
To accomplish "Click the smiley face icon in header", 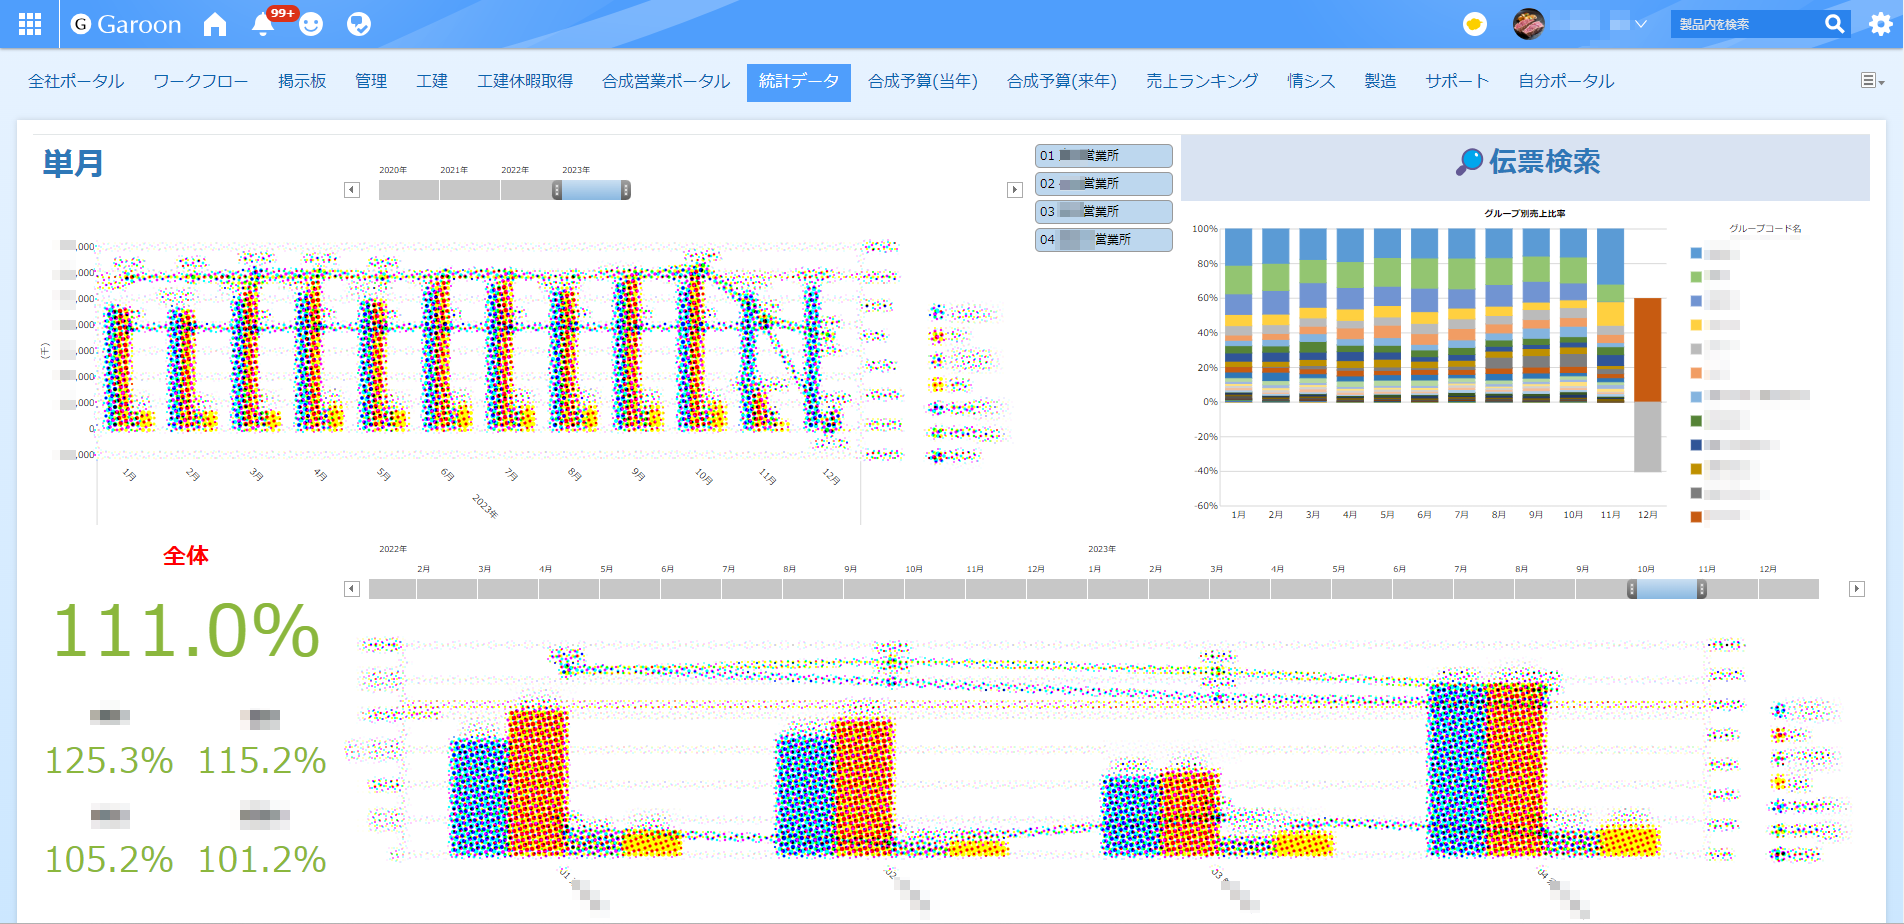I will pyautogui.click(x=311, y=24).
